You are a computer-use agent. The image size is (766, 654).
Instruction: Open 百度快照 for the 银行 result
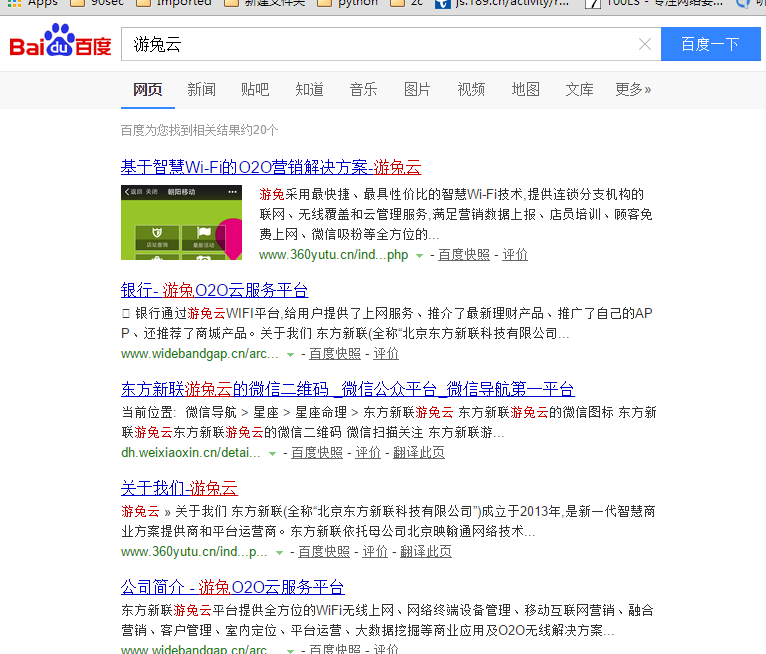coord(335,354)
